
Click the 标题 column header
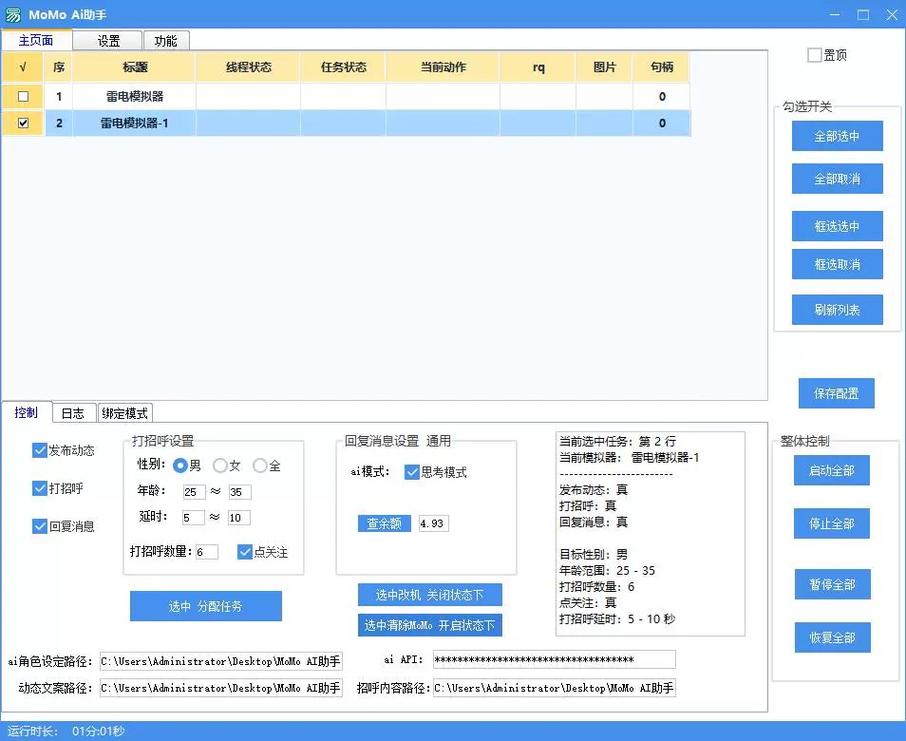(x=135, y=67)
